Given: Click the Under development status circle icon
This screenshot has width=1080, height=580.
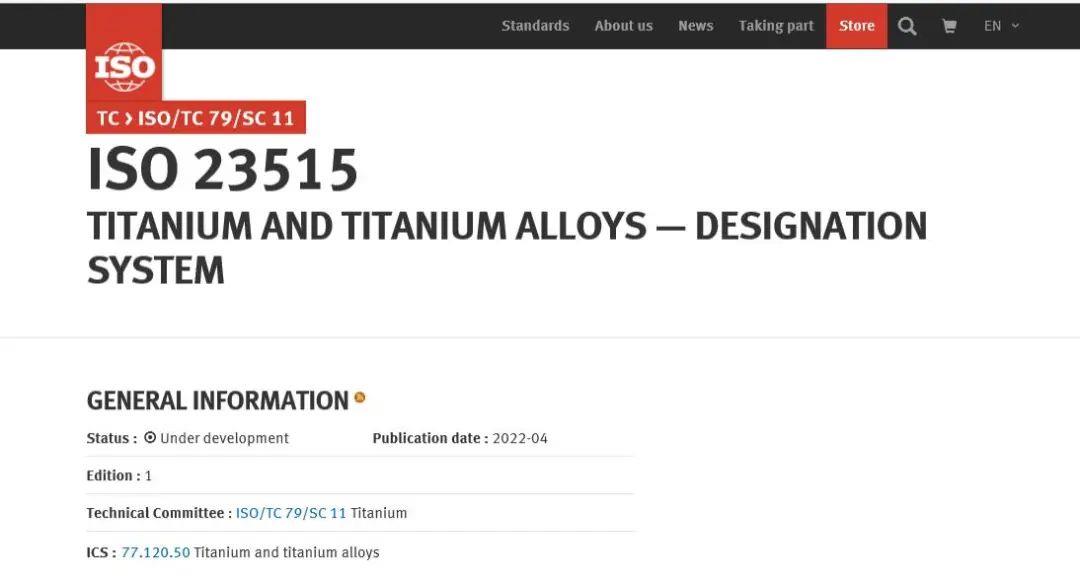Looking at the screenshot, I should 150,438.
